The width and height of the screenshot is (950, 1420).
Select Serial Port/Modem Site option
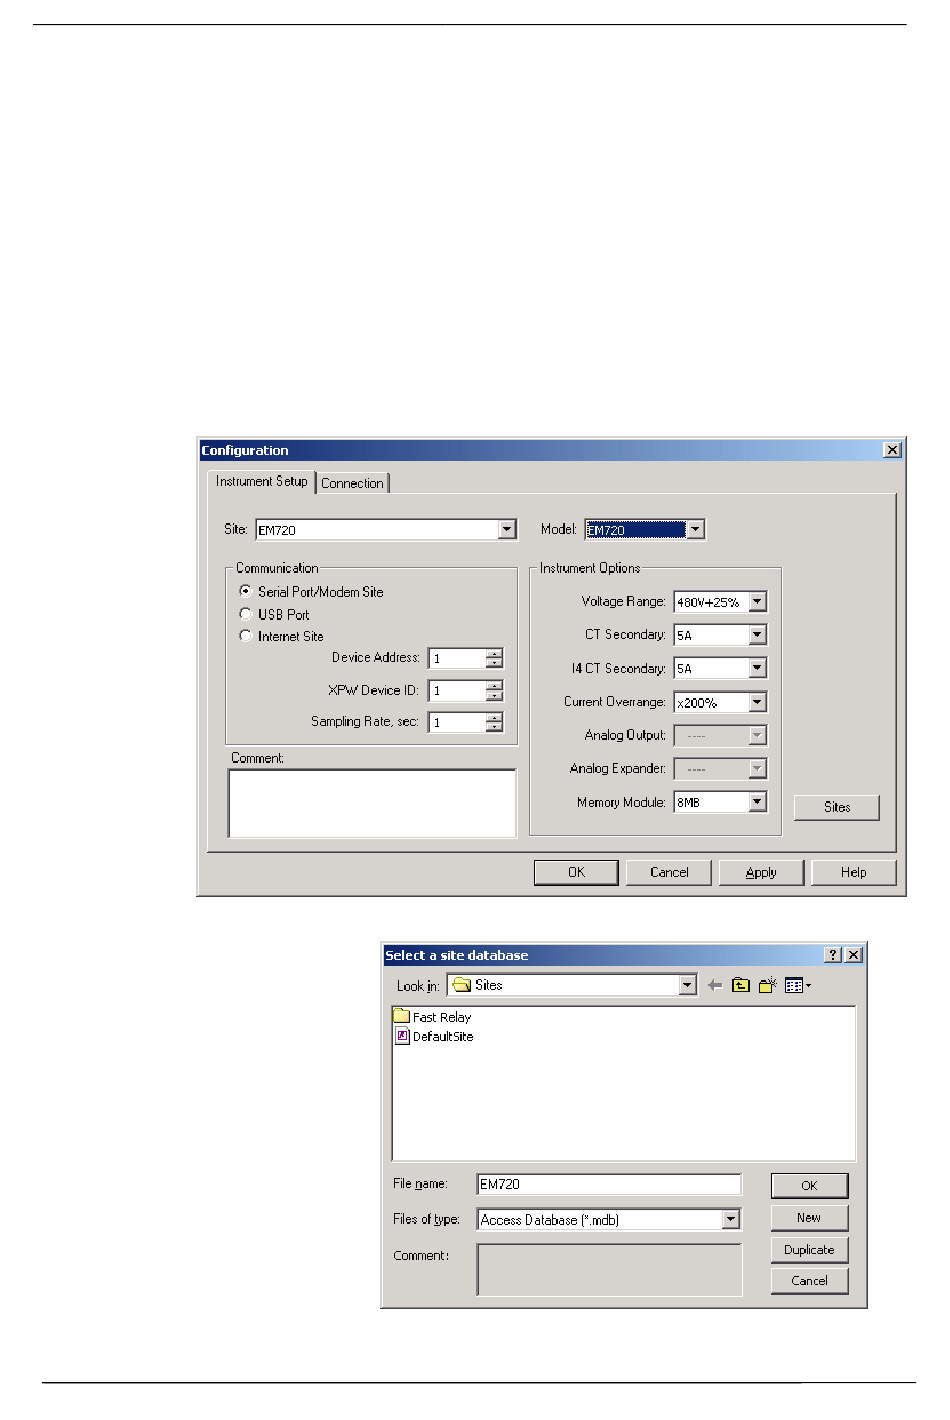pyautogui.click(x=246, y=592)
